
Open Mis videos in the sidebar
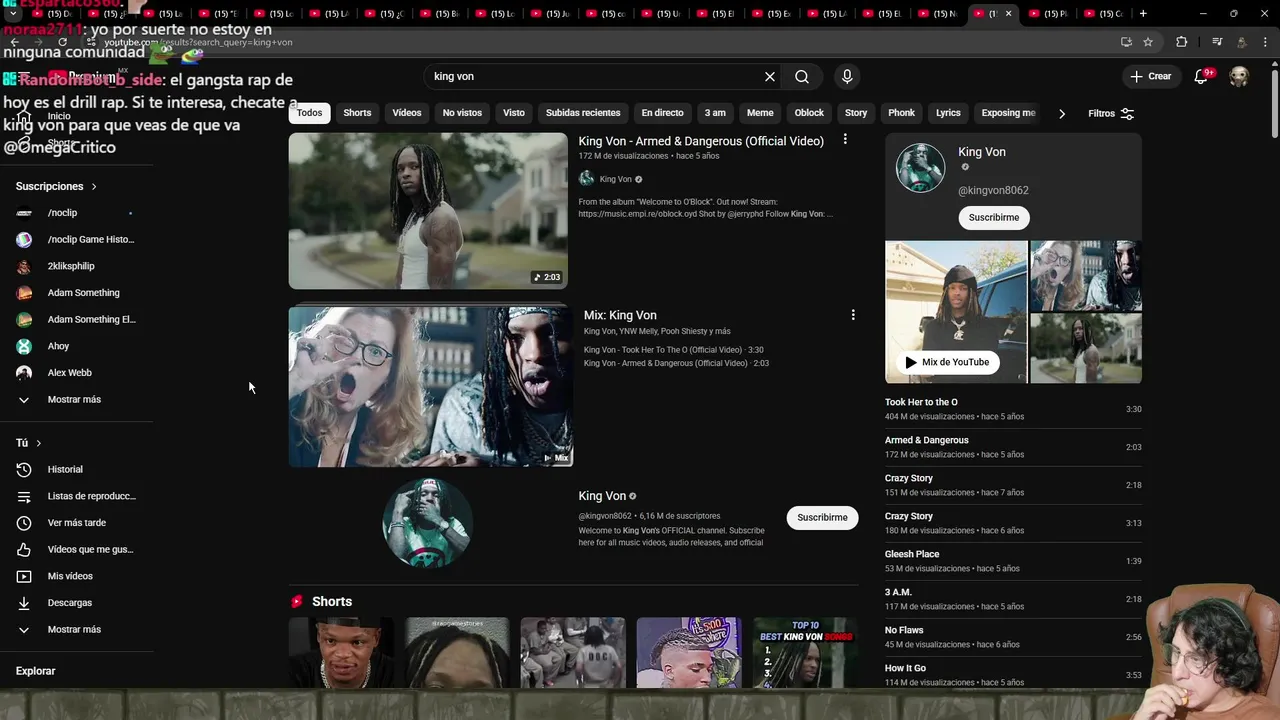[x=76, y=576]
